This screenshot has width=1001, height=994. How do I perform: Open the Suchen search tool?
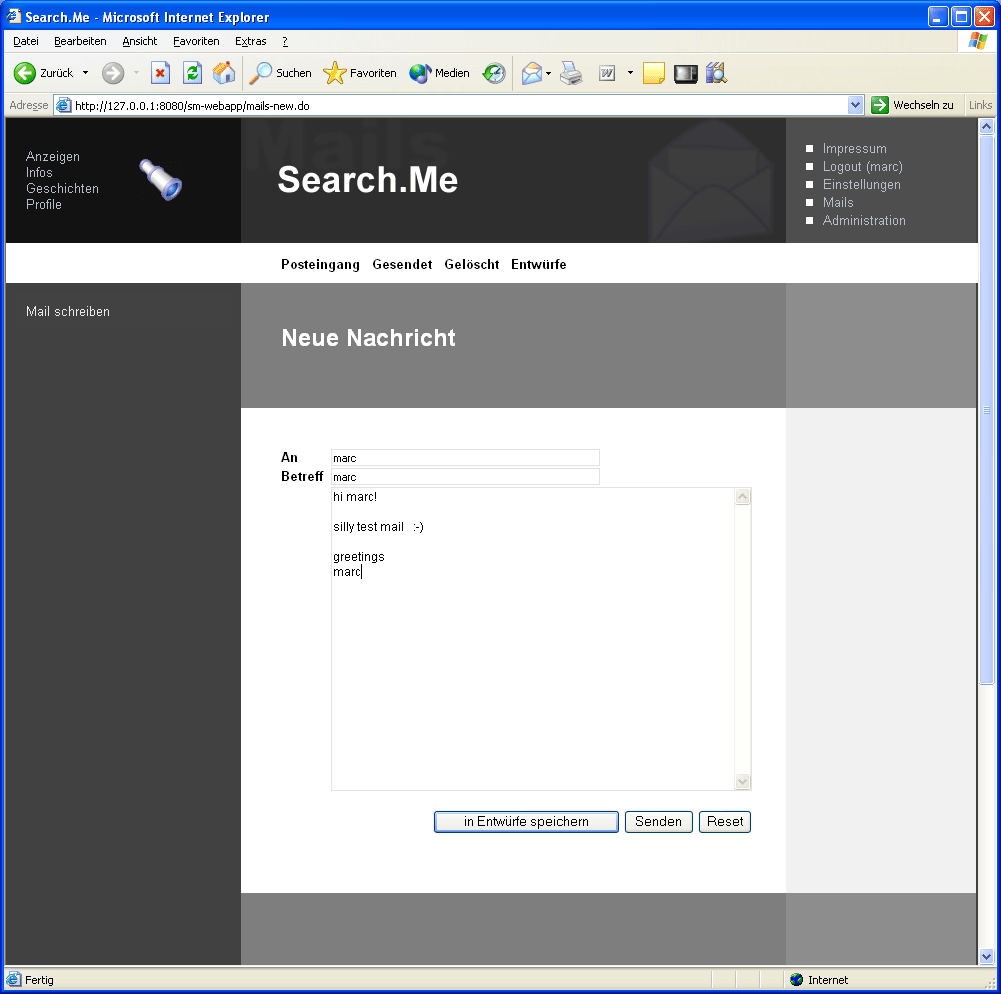(x=281, y=73)
